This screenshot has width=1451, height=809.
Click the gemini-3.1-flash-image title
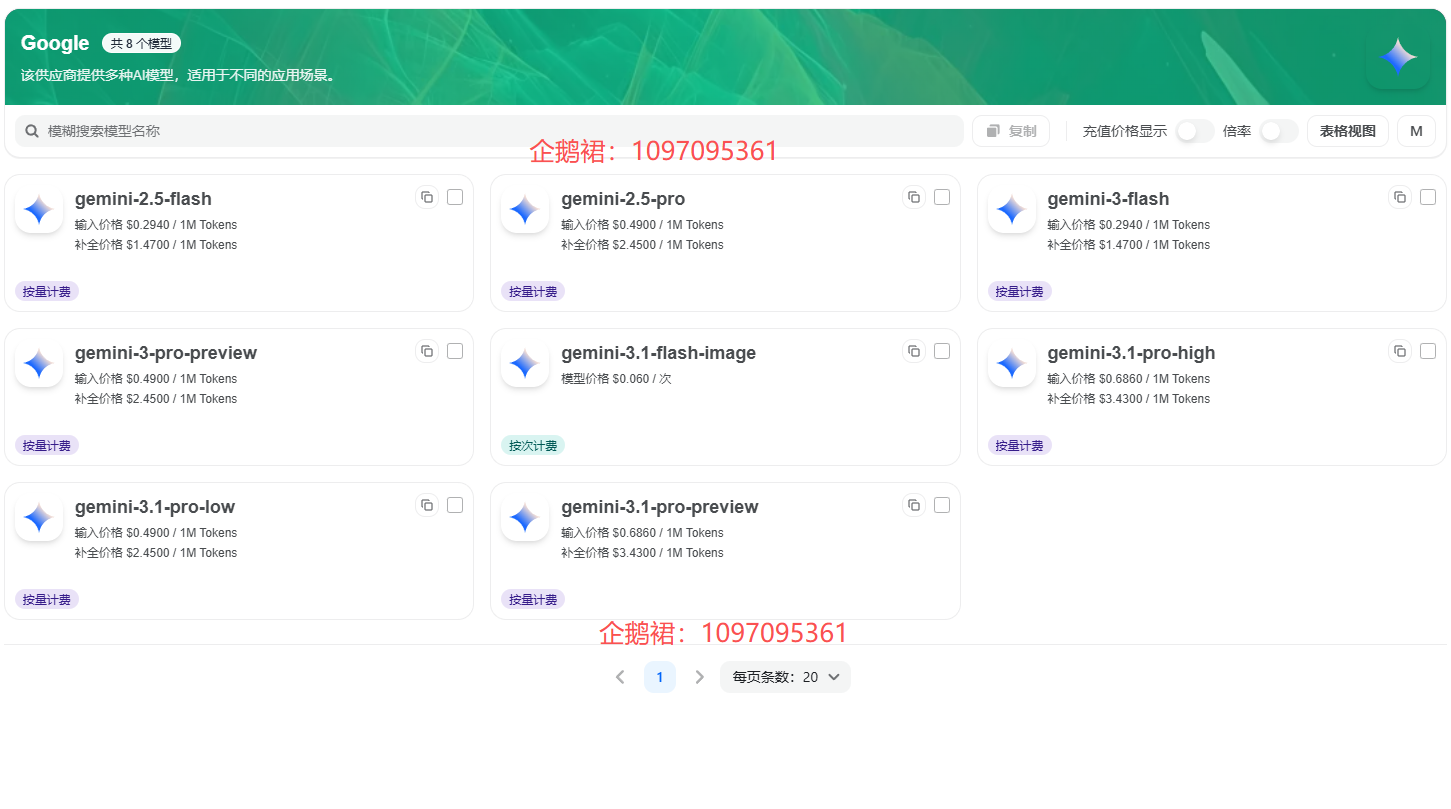tap(659, 353)
